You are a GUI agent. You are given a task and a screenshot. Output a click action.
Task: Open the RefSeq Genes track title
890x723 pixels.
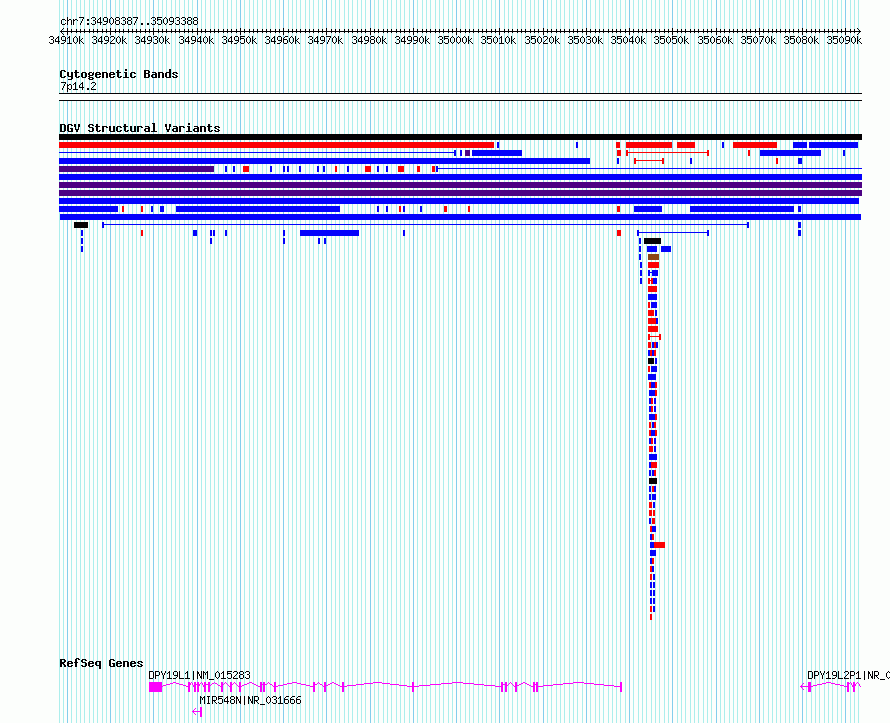pyautogui.click(x=101, y=663)
